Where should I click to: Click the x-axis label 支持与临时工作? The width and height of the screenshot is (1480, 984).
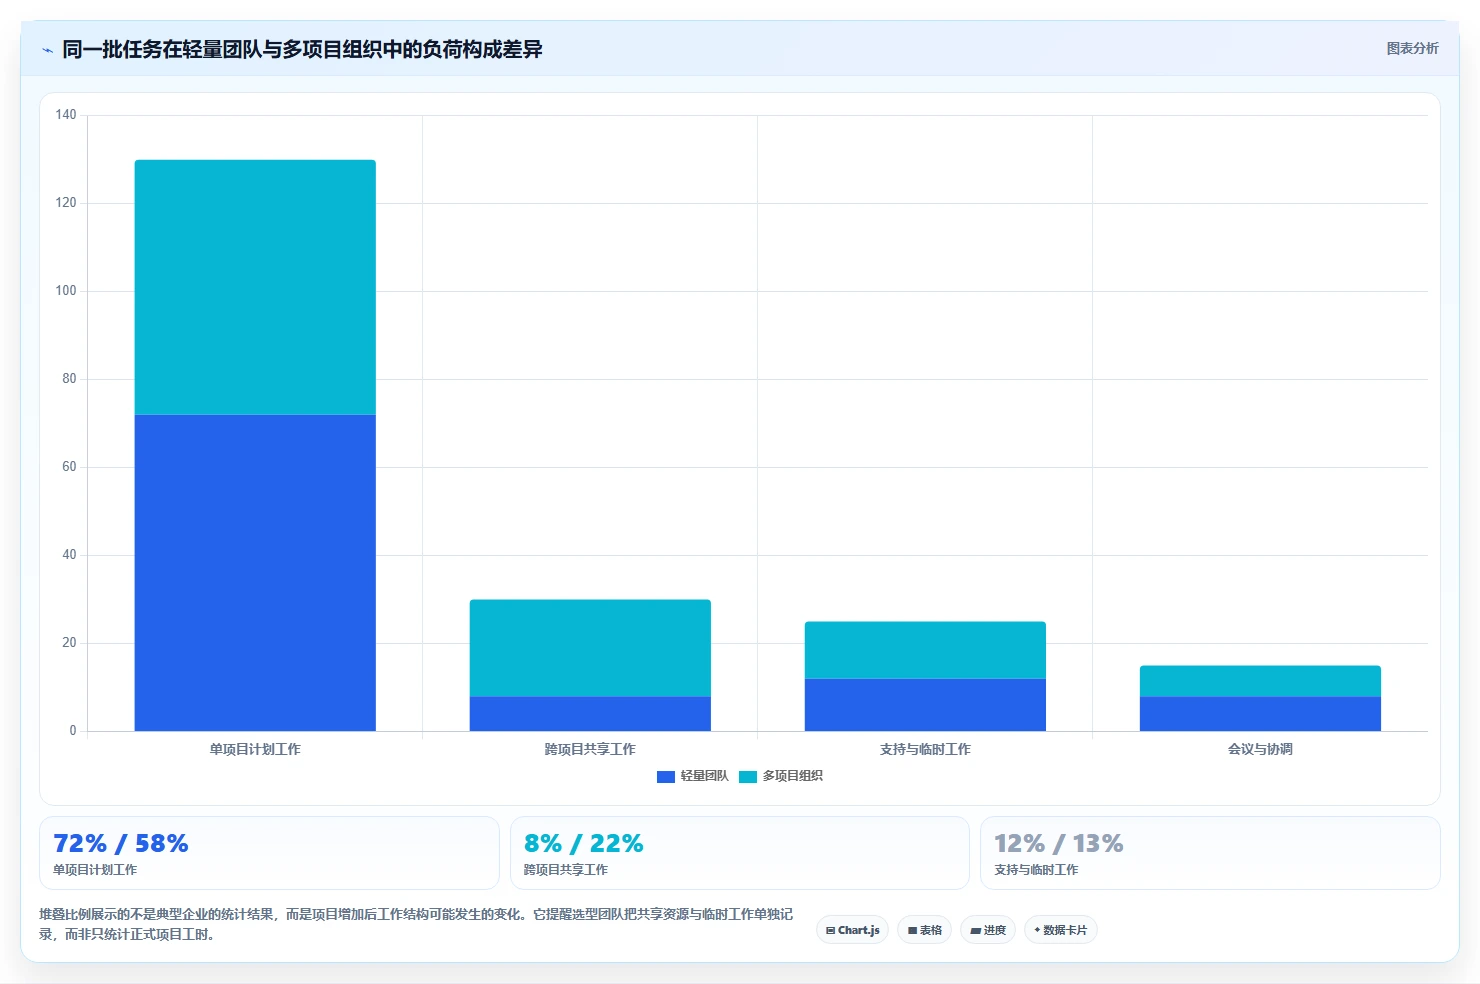[925, 749]
